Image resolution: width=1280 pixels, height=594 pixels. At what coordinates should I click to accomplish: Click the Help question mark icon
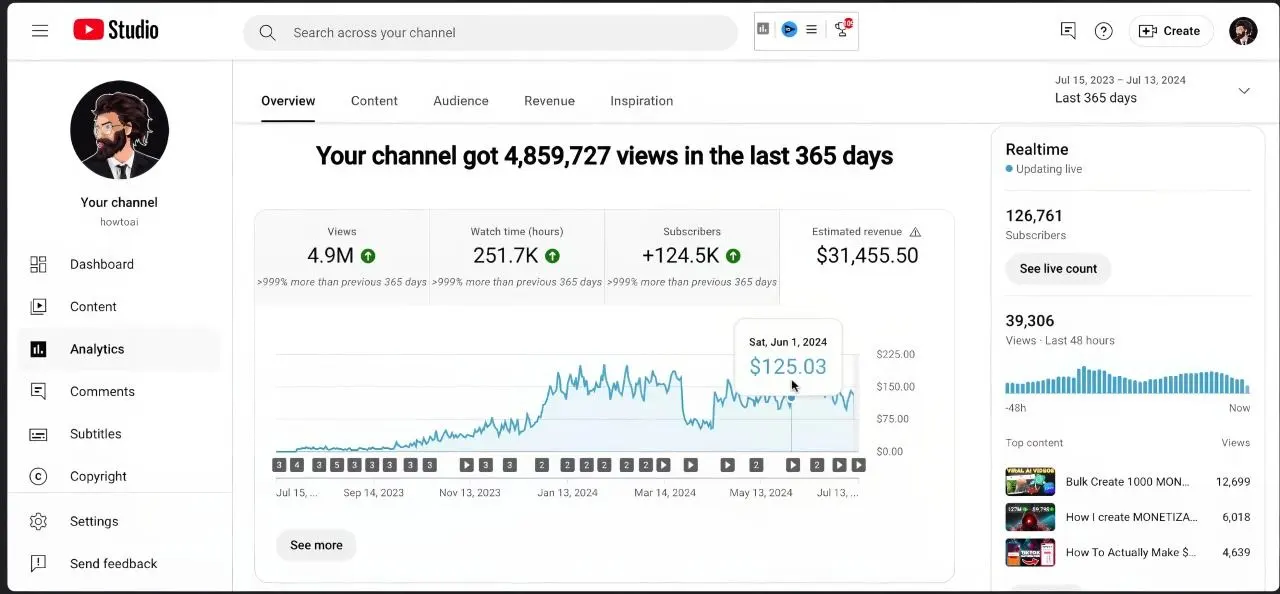point(1103,31)
